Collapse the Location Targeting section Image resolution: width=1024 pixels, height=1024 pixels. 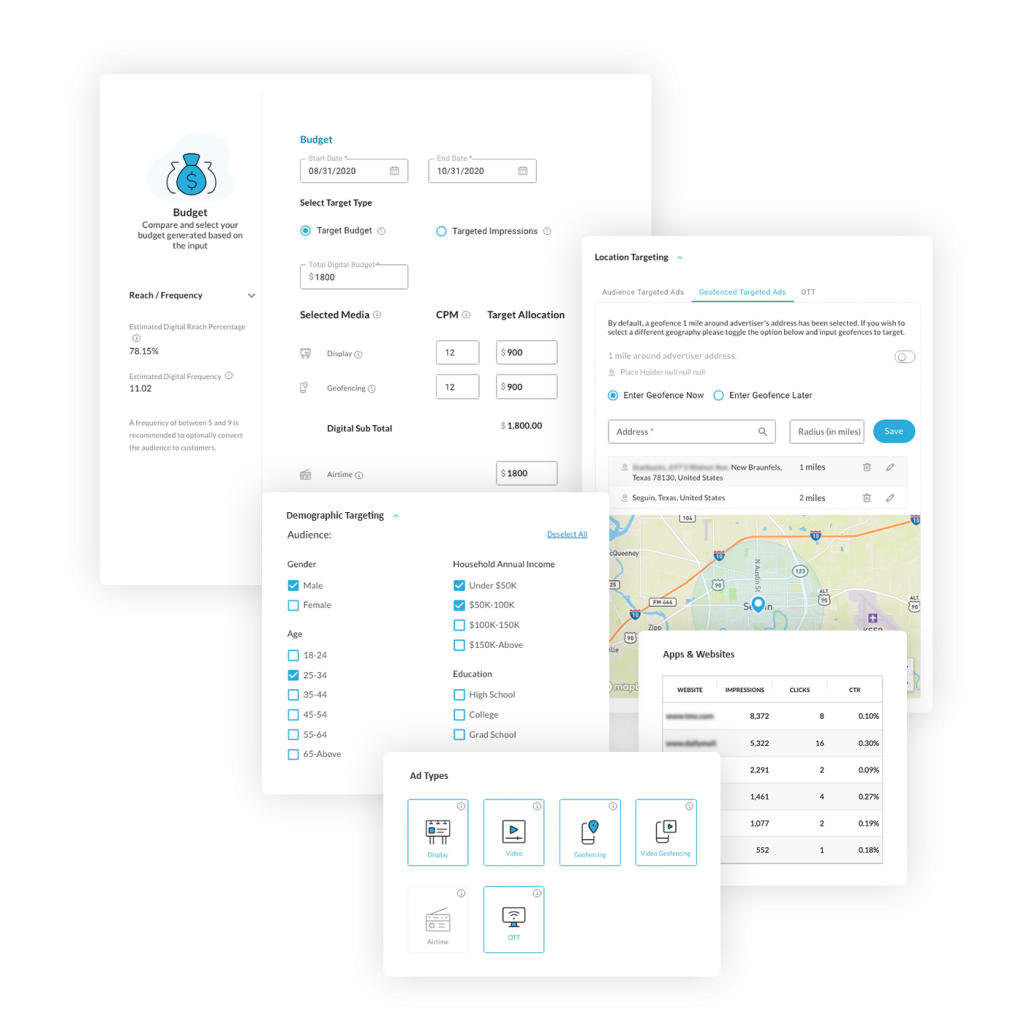click(680, 257)
